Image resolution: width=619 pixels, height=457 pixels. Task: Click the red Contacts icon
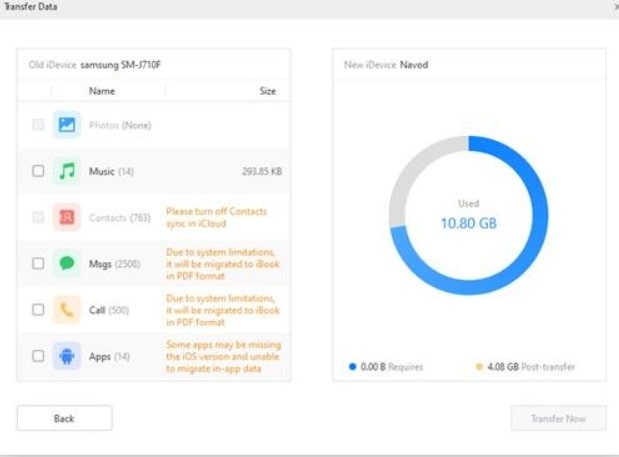point(67,217)
